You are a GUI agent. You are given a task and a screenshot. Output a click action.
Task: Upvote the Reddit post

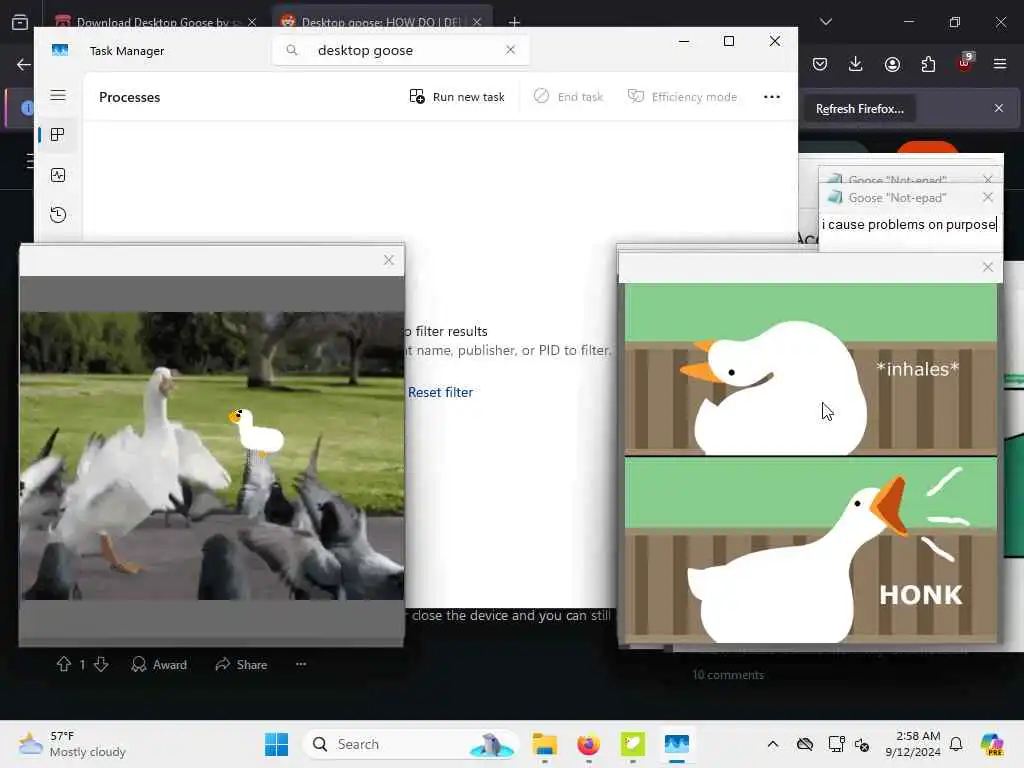point(63,664)
